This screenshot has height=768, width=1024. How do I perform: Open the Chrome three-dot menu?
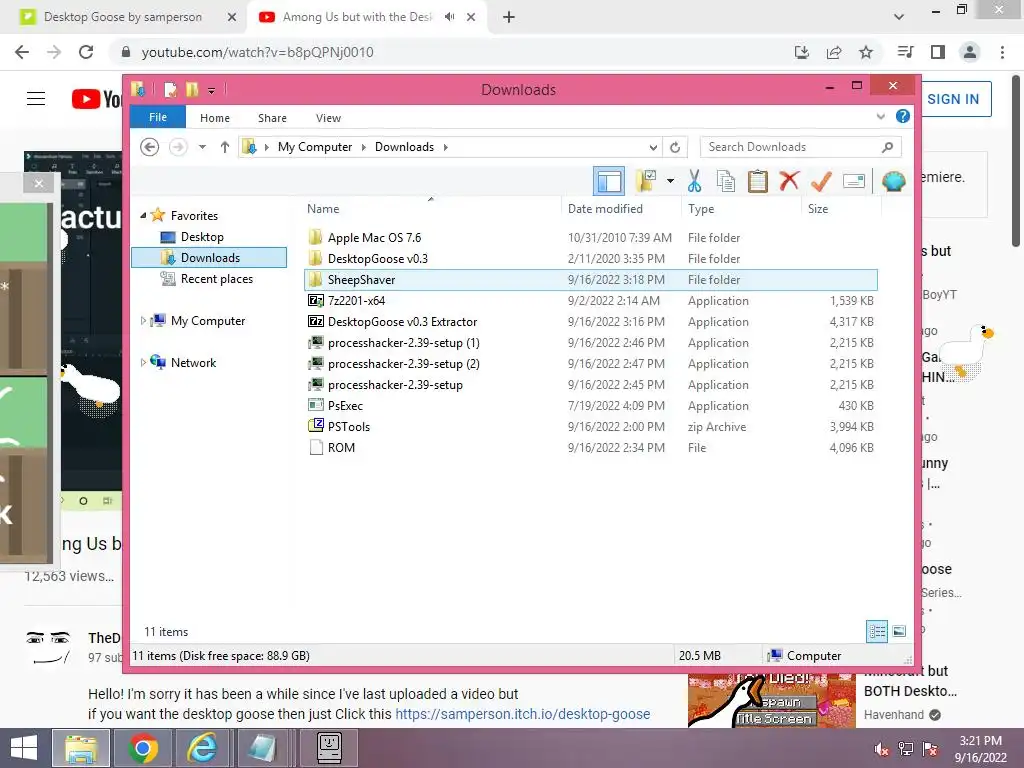tap(1002, 52)
